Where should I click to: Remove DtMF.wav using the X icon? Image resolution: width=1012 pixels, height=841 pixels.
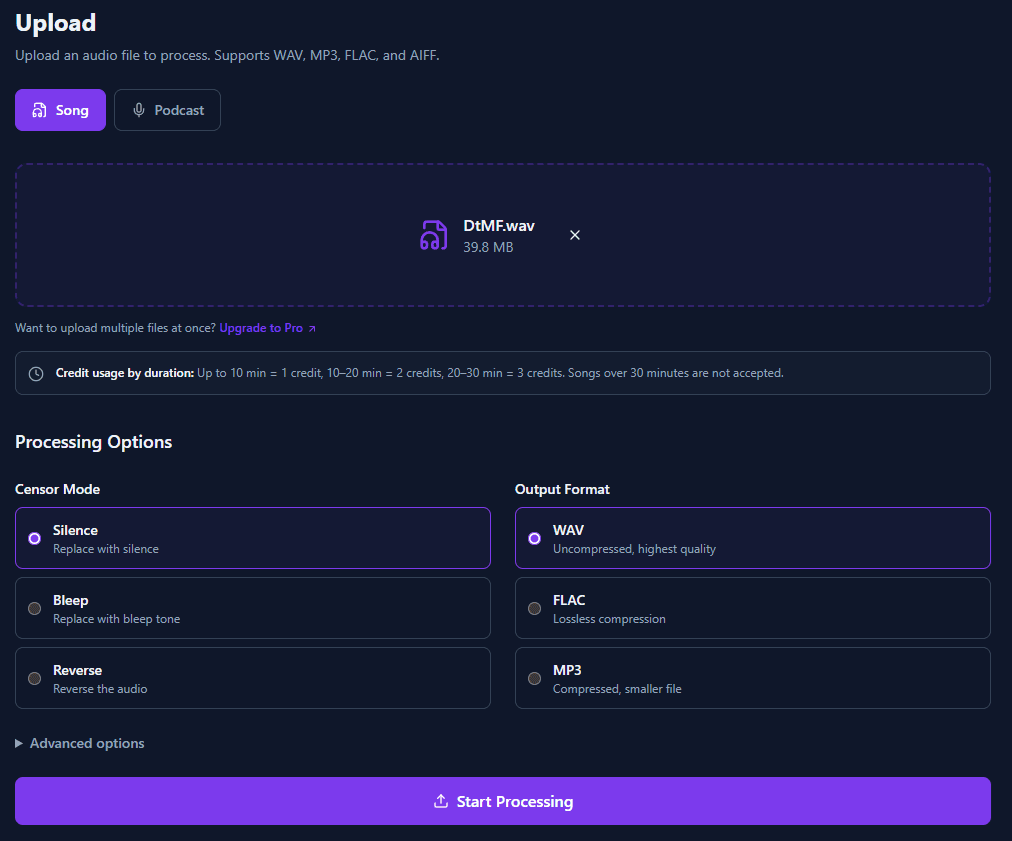575,234
